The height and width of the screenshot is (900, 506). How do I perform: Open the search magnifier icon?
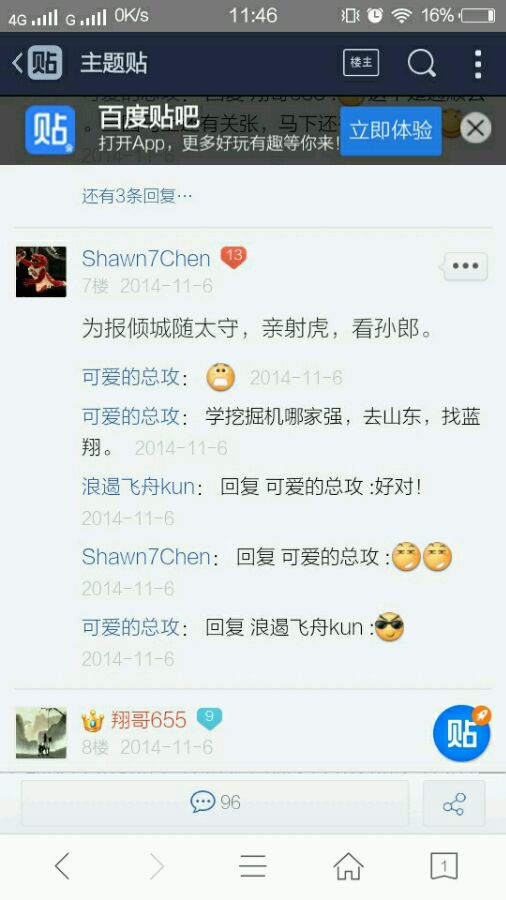click(x=422, y=63)
